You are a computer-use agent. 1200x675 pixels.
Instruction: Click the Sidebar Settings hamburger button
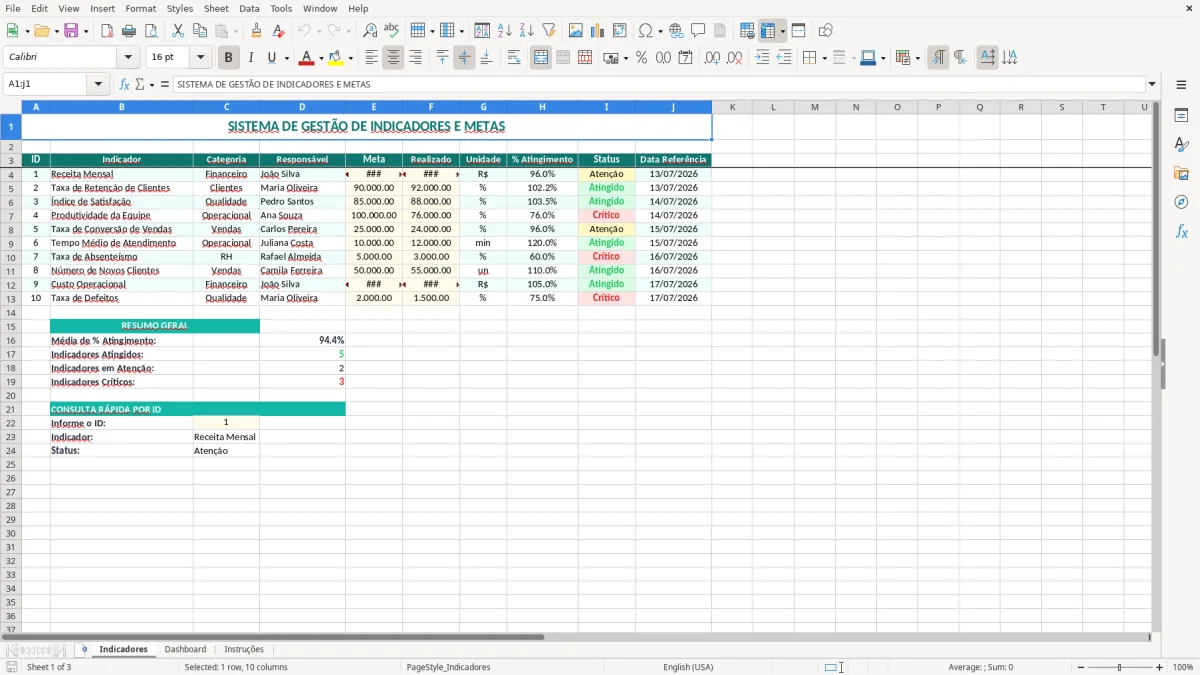(1181, 85)
